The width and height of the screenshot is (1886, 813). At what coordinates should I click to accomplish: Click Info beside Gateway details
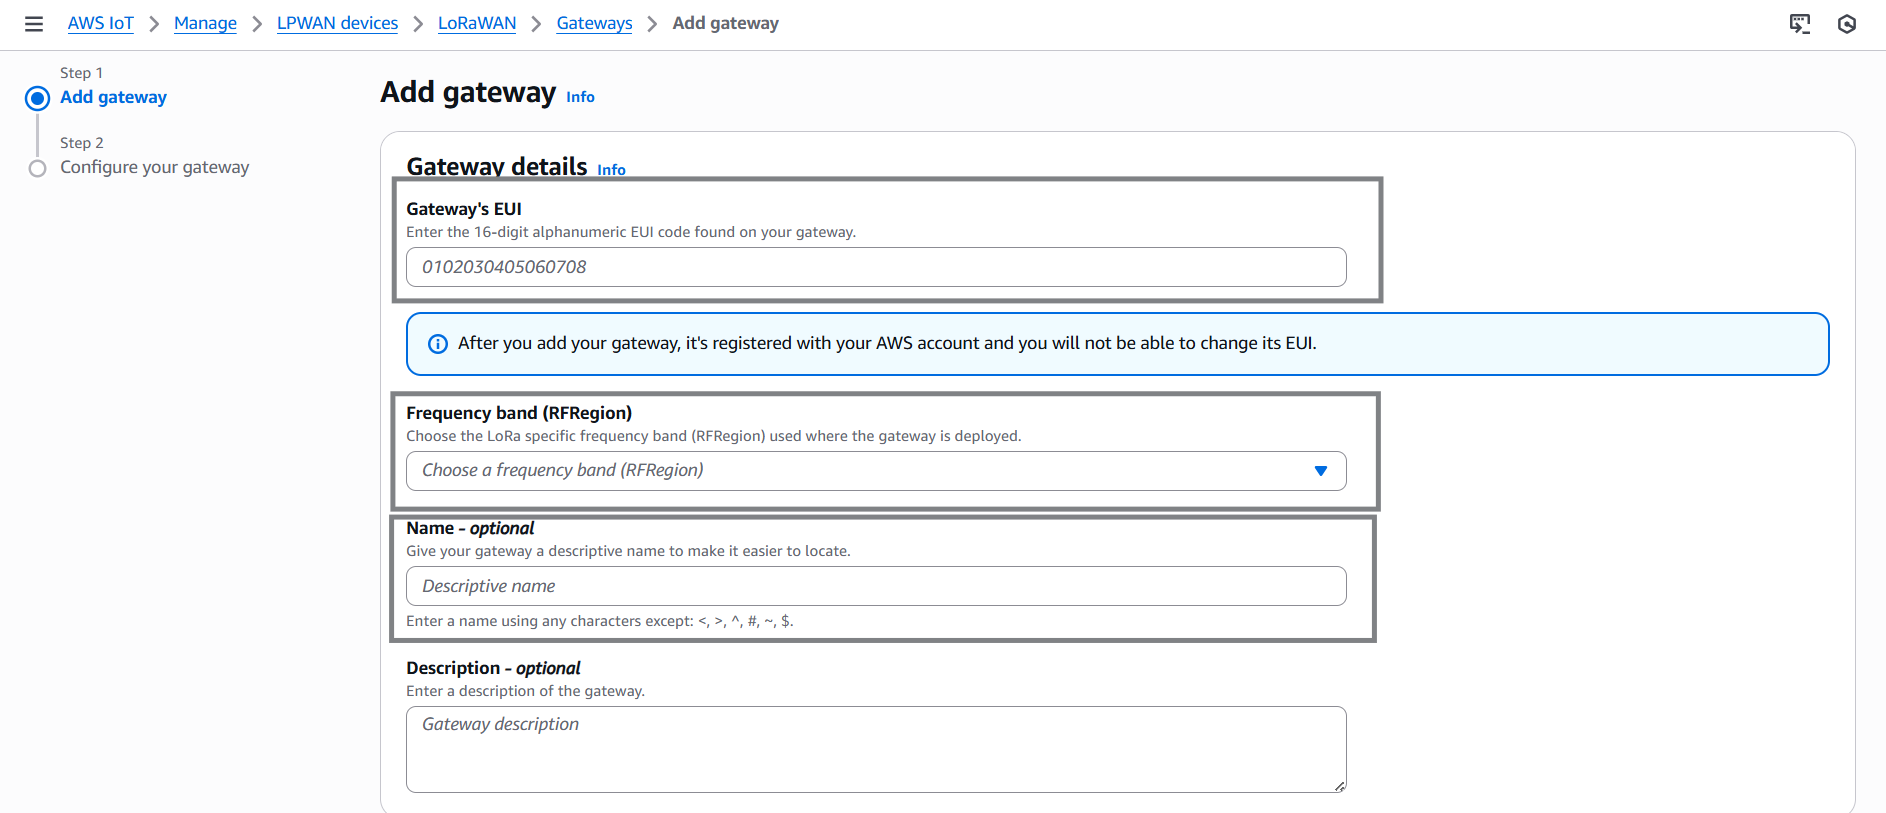611,170
